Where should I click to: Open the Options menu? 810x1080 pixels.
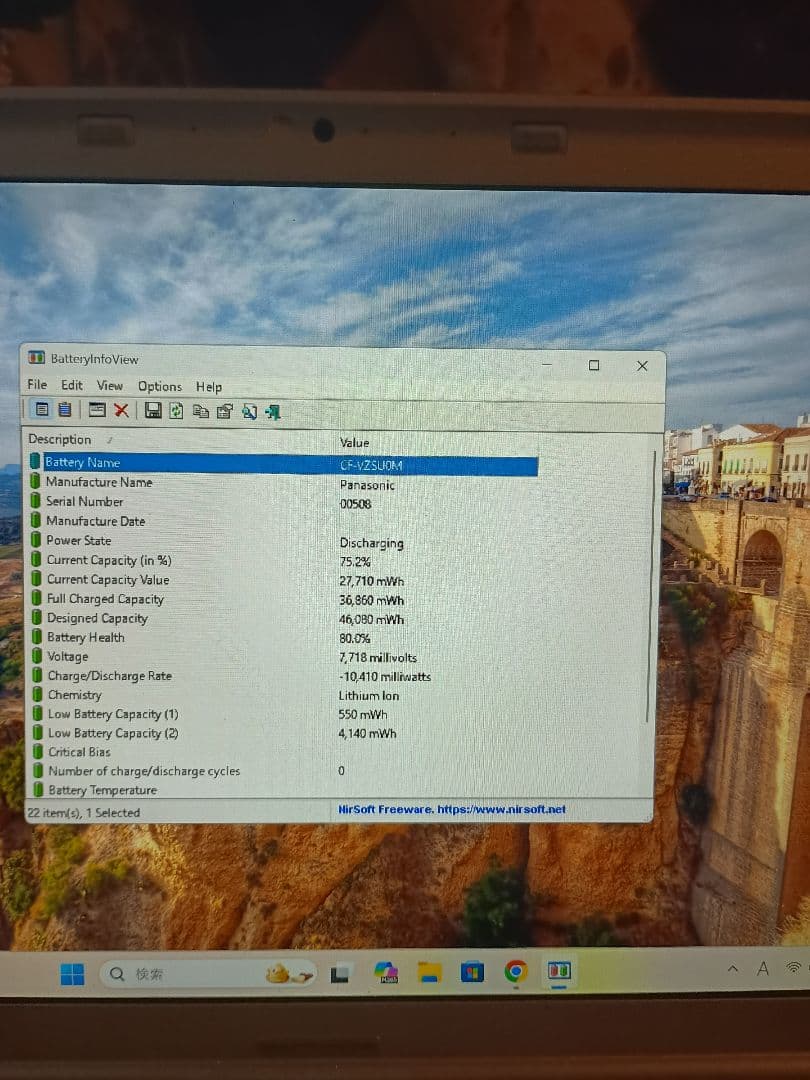coord(158,386)
